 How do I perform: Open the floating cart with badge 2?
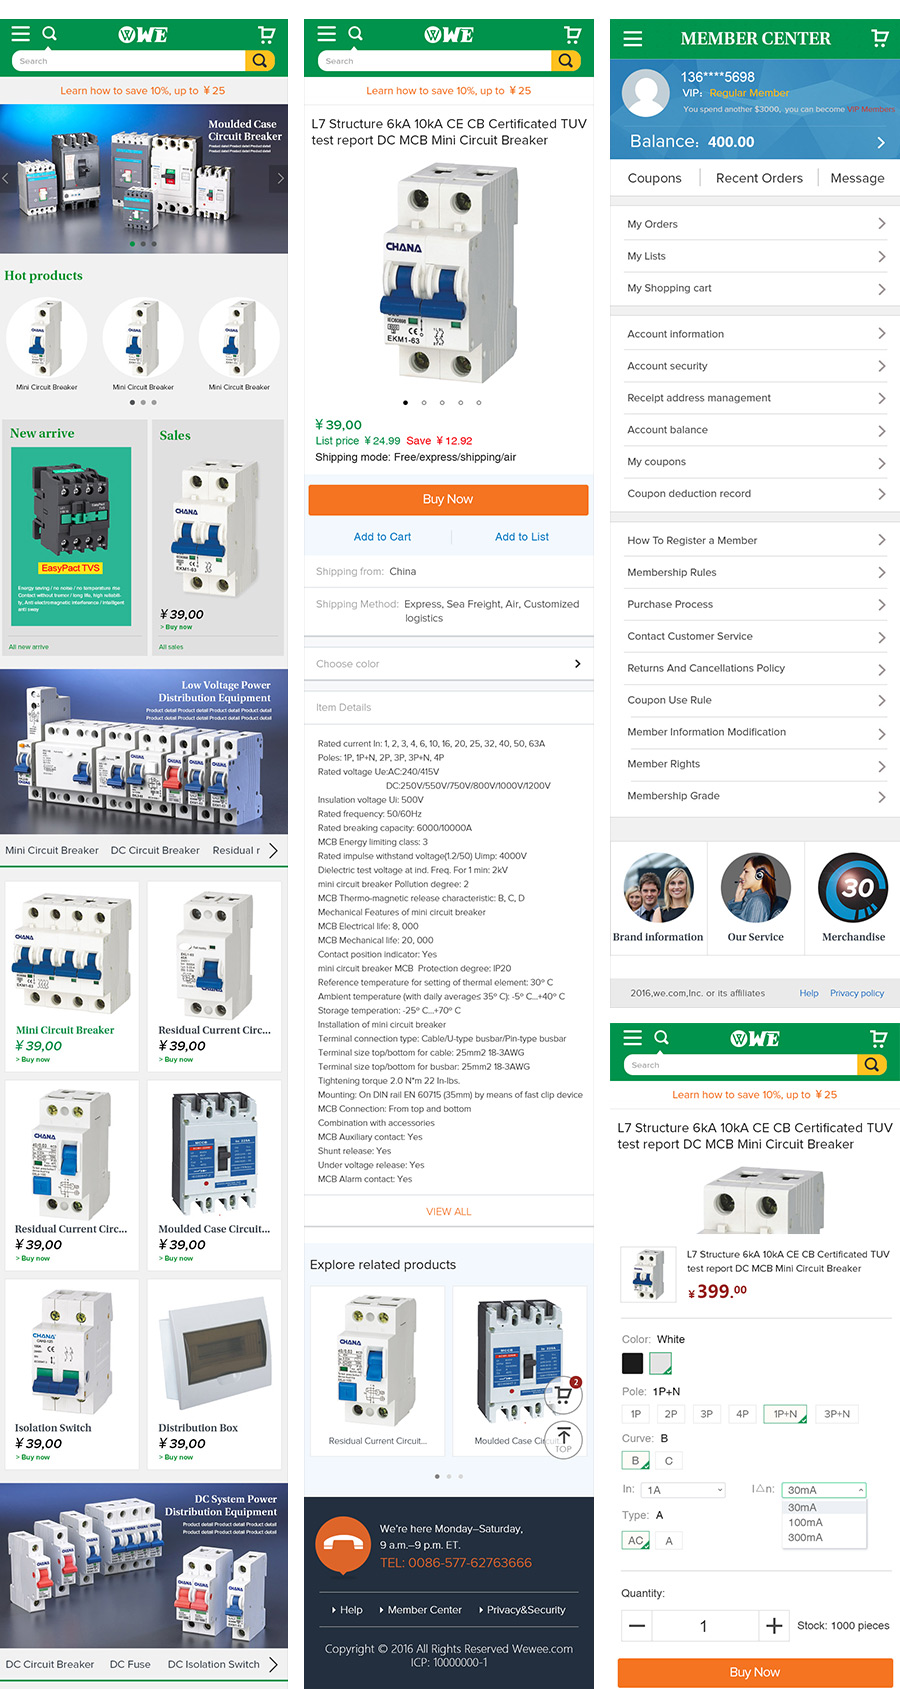pyautogui.click(x=564, y=1394)
